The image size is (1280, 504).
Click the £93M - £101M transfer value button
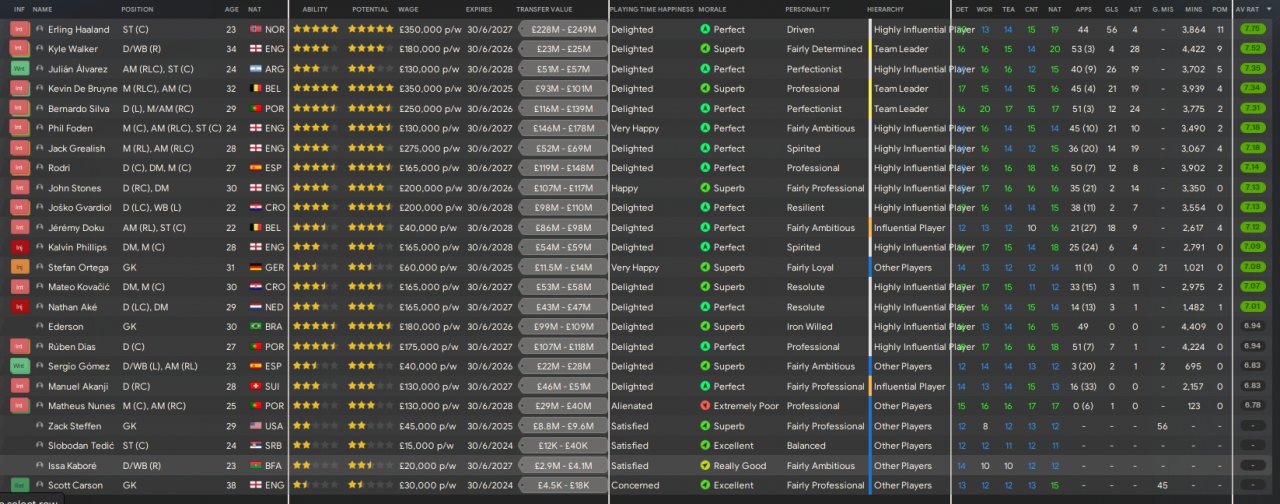coord(563,89)
